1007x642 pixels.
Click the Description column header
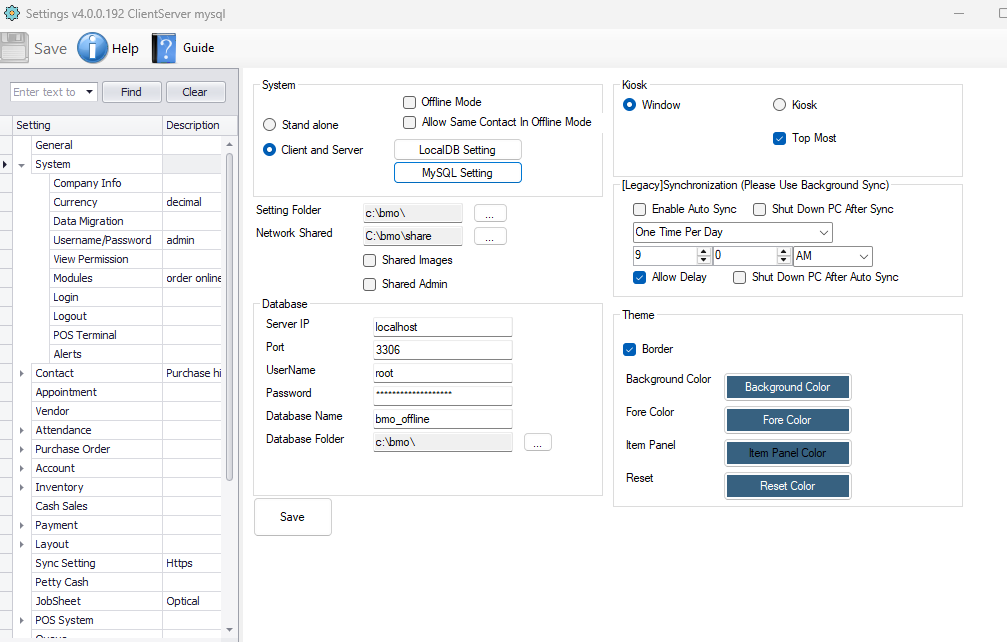(199, 125)
